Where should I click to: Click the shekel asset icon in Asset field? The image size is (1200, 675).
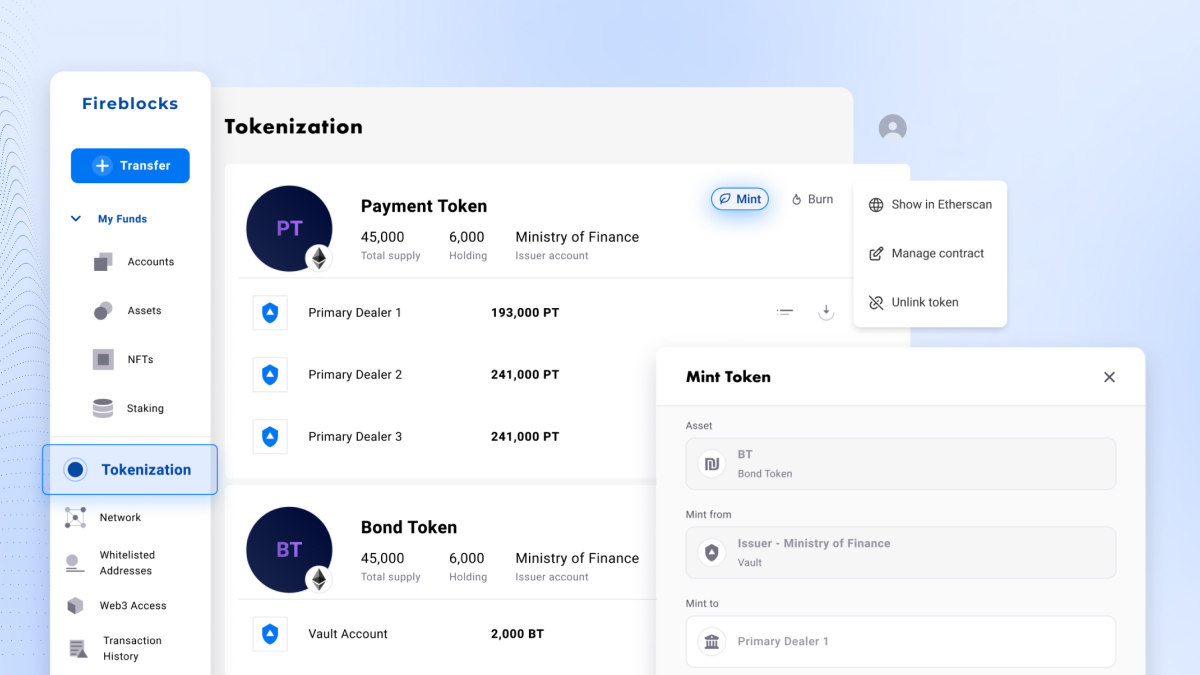tap(712, 464)
